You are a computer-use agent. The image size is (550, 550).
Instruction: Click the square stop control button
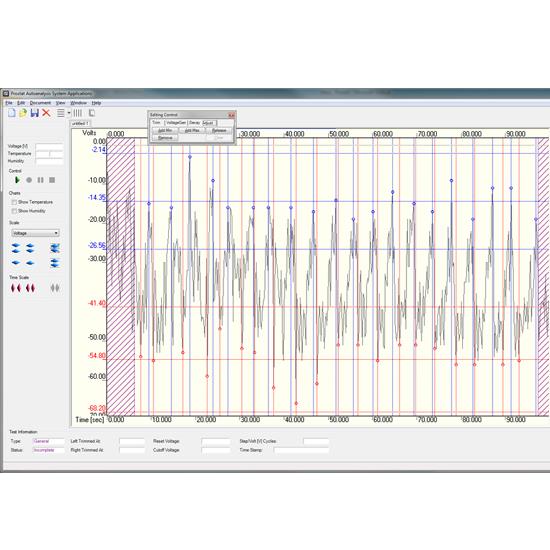tap(52, 180)
